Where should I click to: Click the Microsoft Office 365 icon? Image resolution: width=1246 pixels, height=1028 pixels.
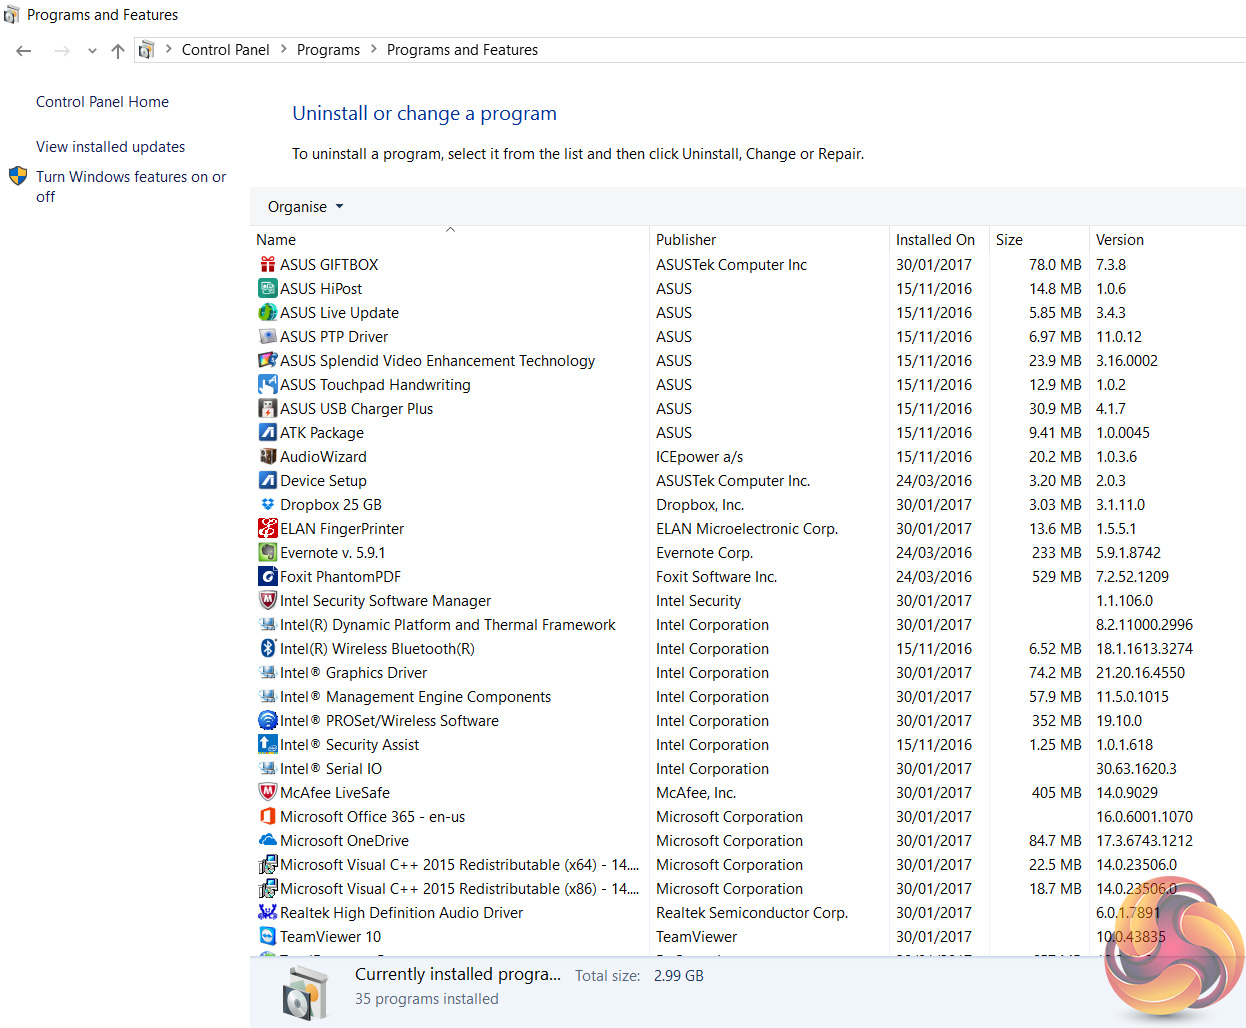[x=268, y=817]
